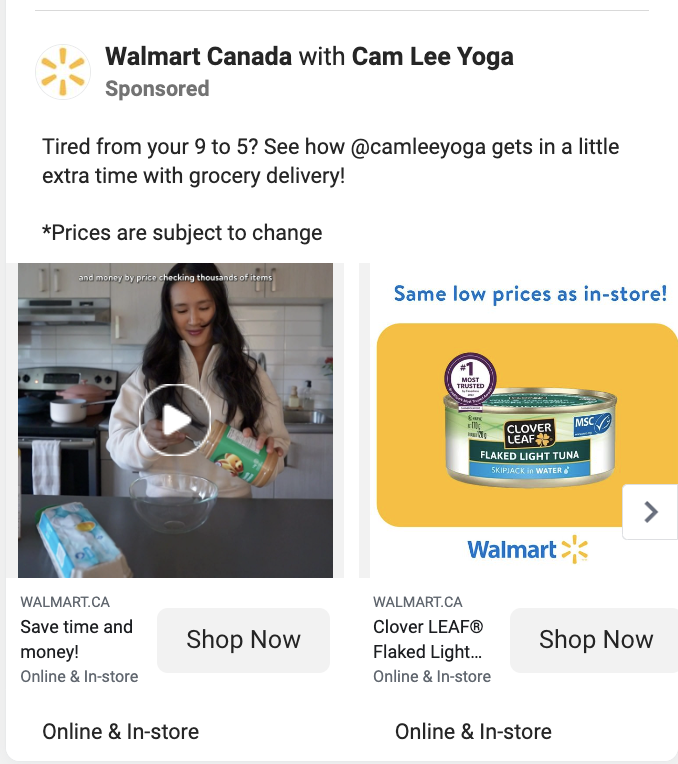Click the Walmart logo on the tuna card
Image resolution: width=678 pixels, height=764 pixels.
(x=528, y=550)
